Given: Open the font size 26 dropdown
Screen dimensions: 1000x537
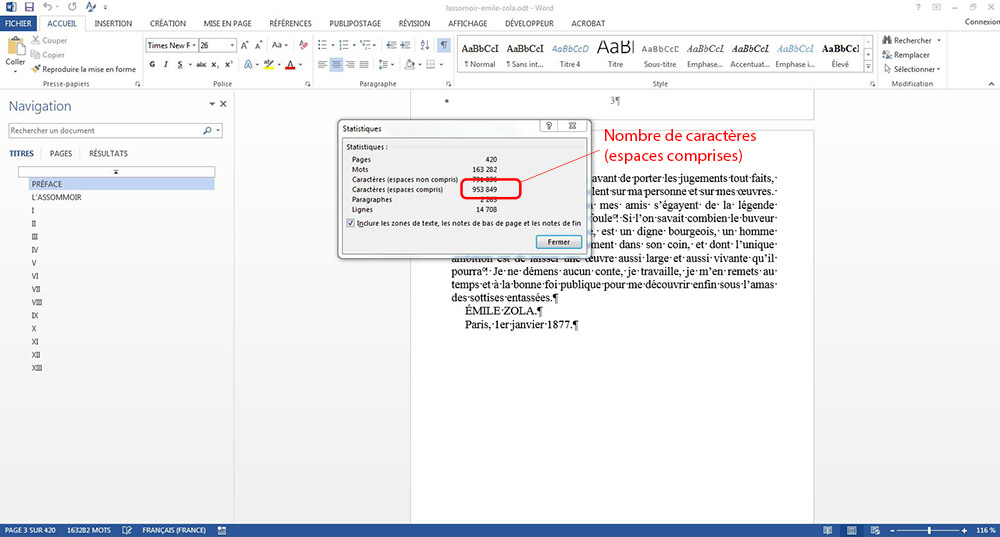Looking at the screenshot, I should (232, 45).
